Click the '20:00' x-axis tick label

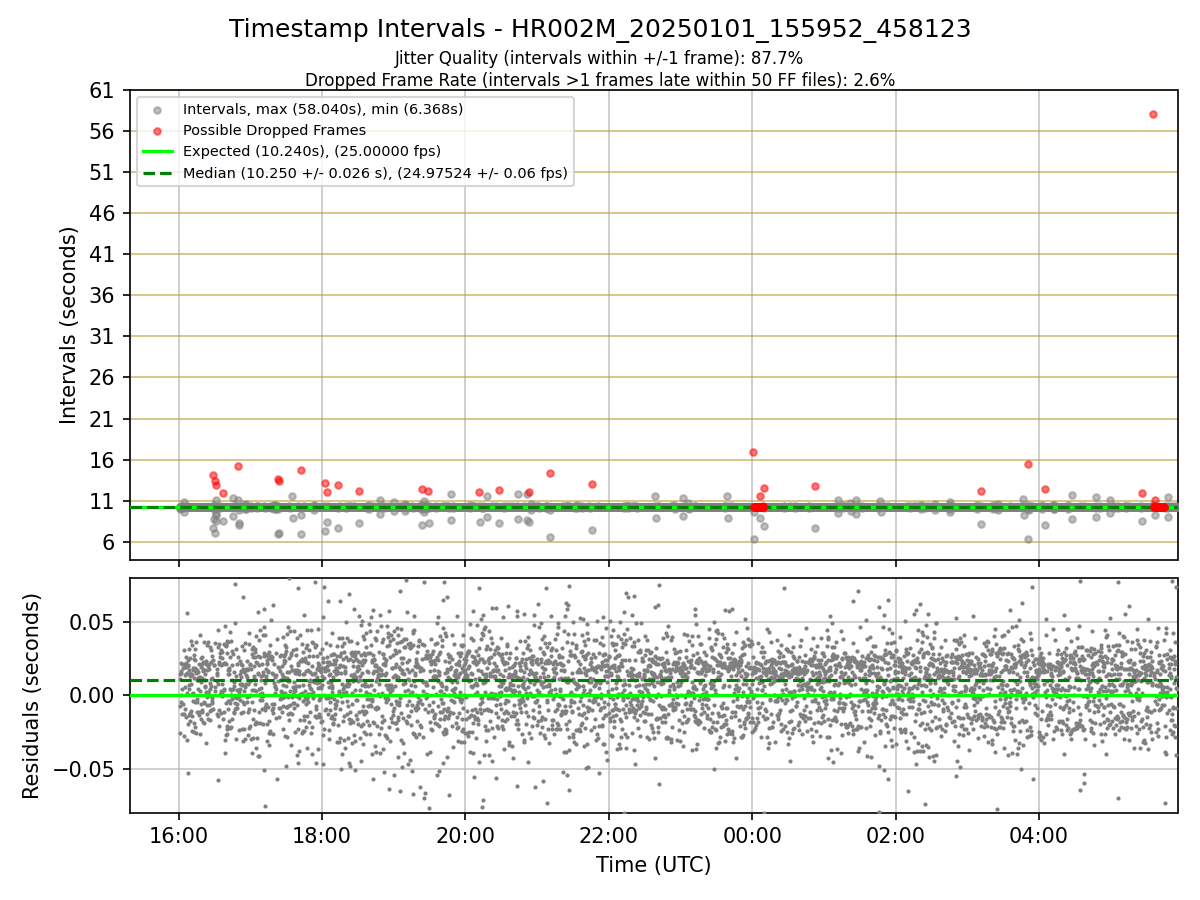(x=465, y=836)
